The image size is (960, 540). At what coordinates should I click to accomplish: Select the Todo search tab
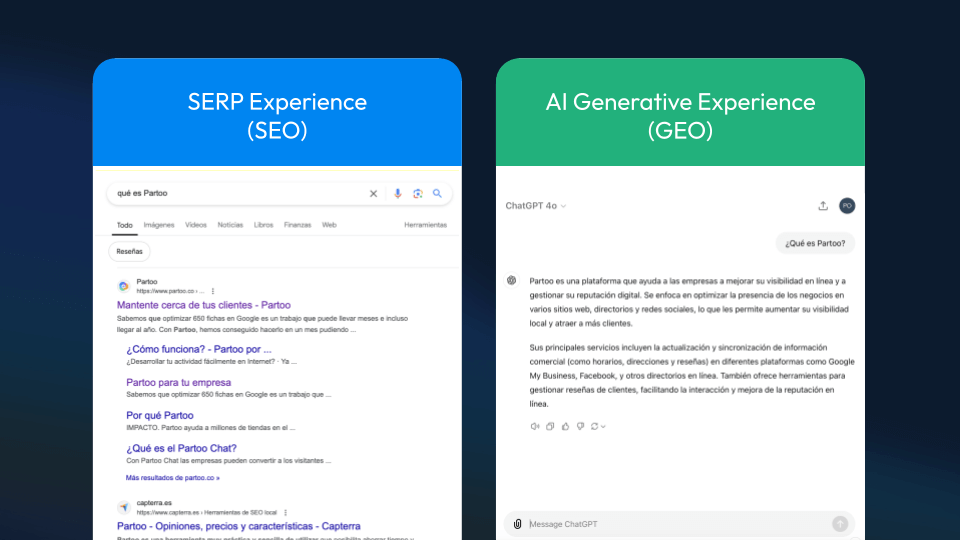[124, 225]
